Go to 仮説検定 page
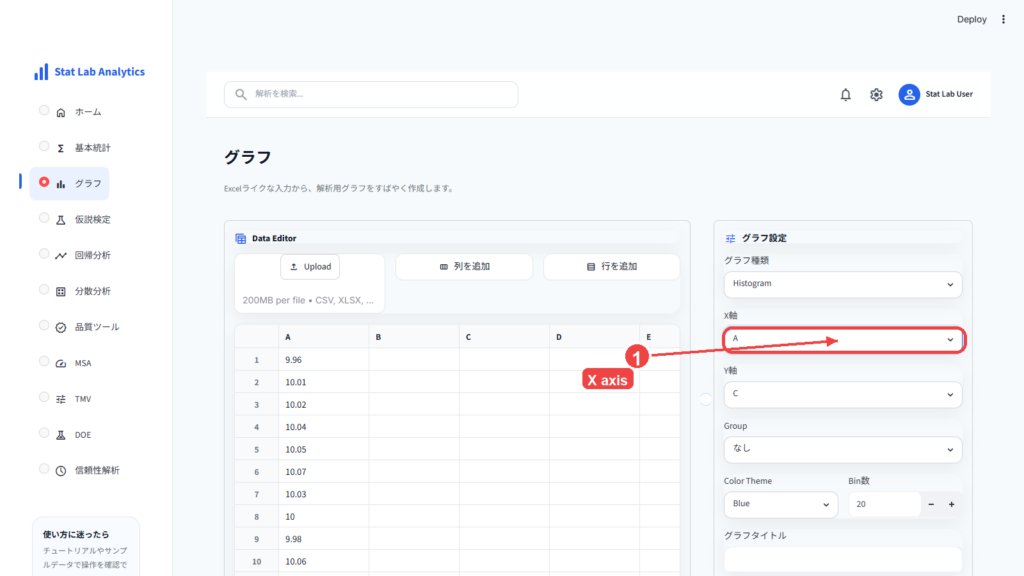Viewport: 1024px width, 576px height. [93, 220]
